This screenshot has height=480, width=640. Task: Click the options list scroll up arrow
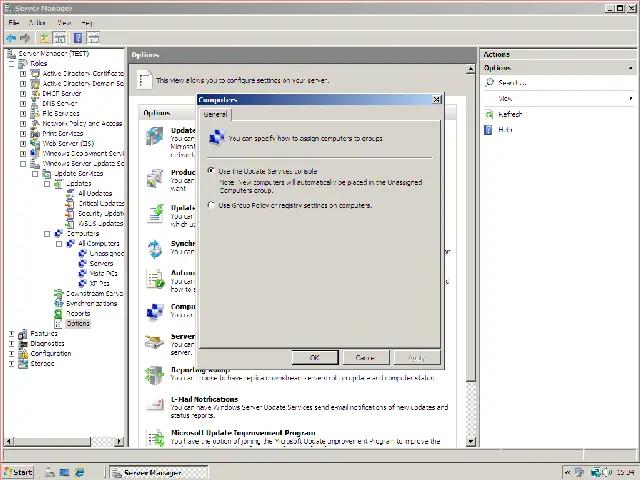(x=471, y=69)
